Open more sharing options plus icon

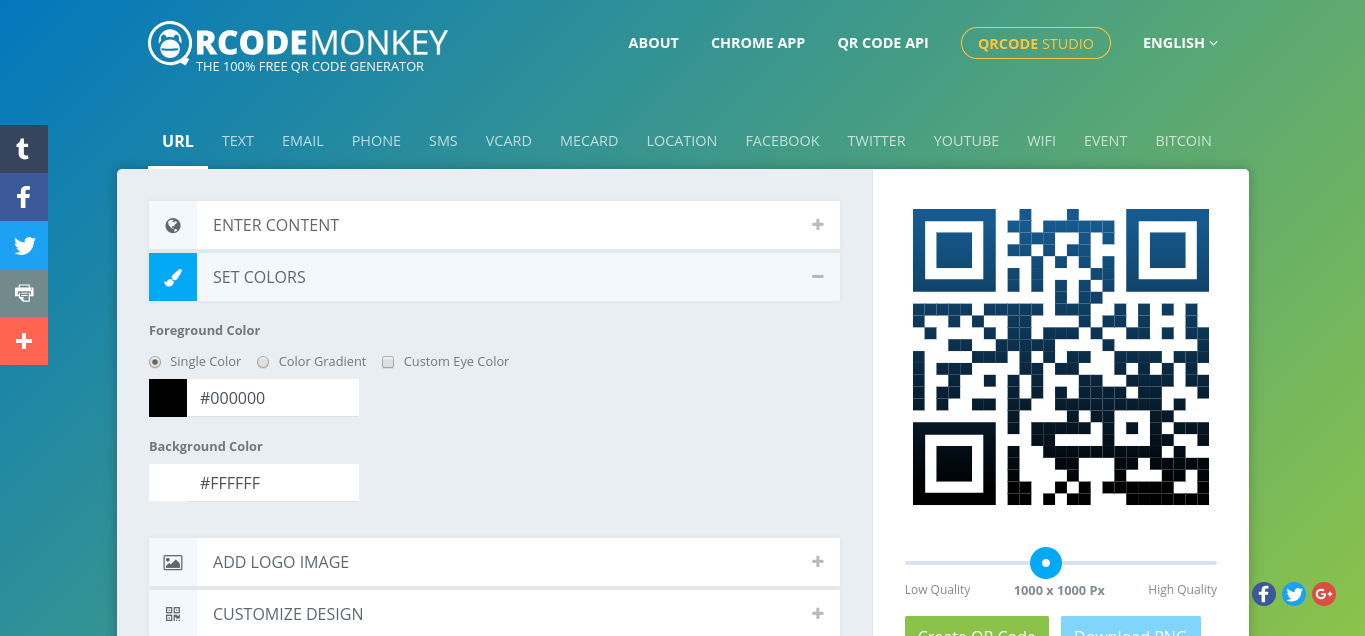24,341
